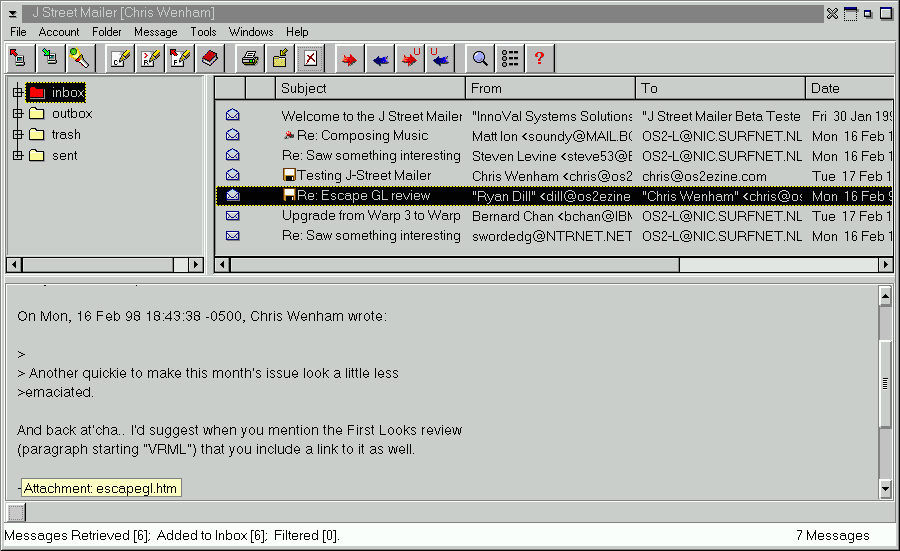Click the move-to-folder toolbar icon
This screenshot has height=551, width=900.
tap(280, 59)
